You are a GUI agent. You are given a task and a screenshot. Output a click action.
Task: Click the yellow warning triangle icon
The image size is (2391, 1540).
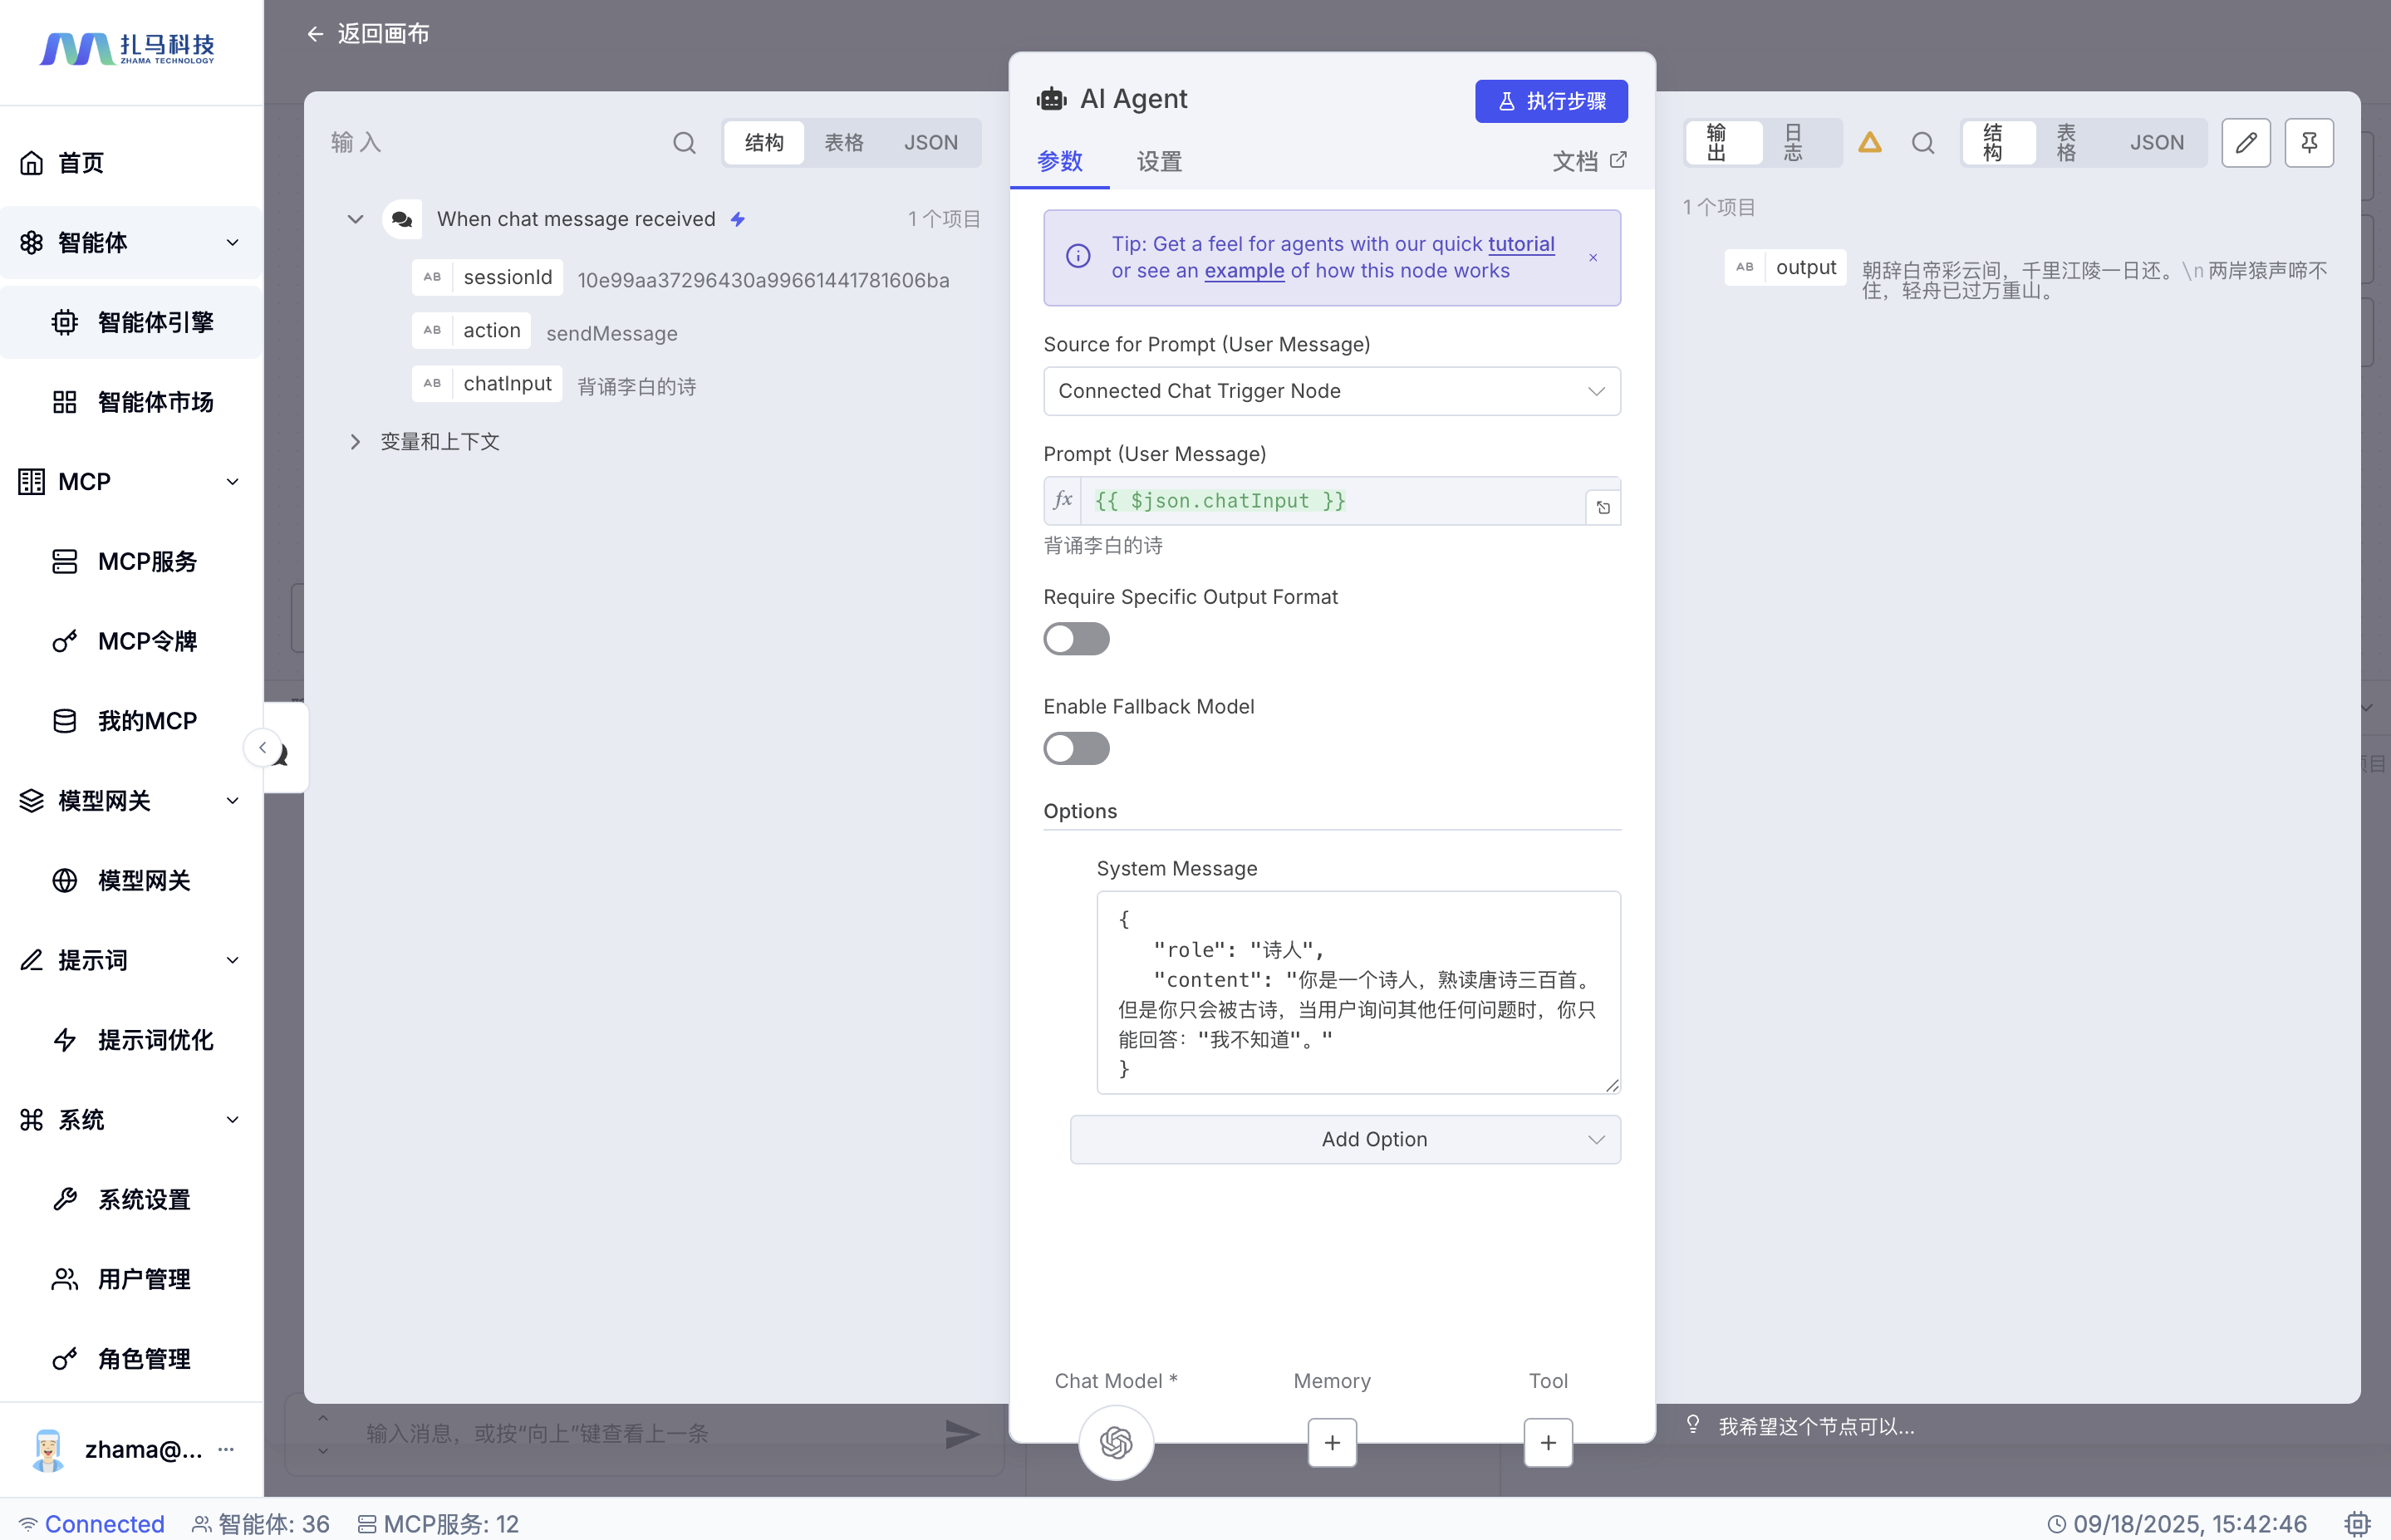pyautogui.click(x=1869, y=142)
